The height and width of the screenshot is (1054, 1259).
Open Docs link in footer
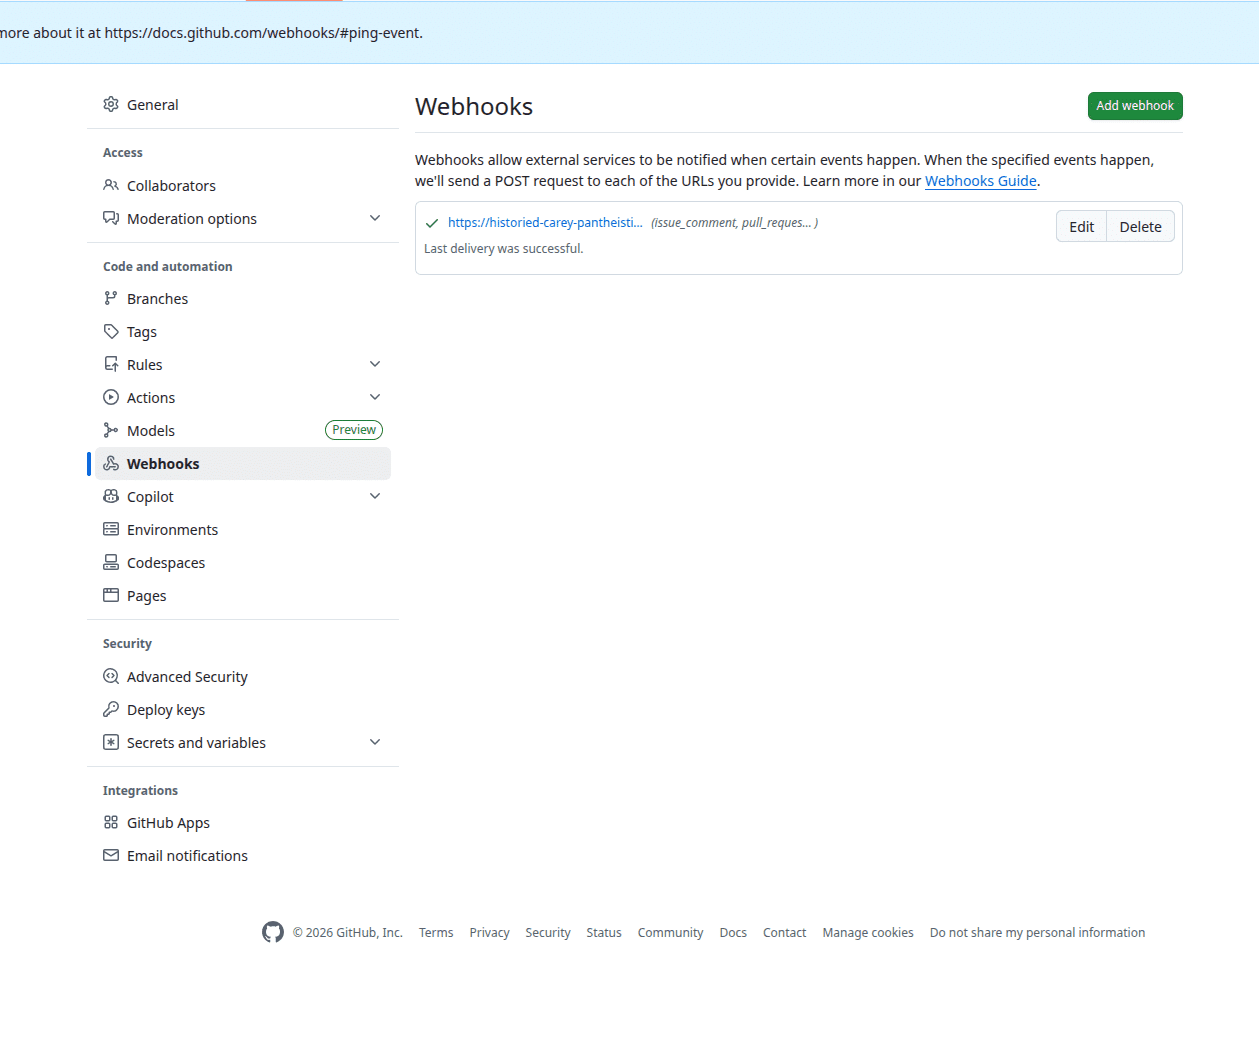[733, 933]
